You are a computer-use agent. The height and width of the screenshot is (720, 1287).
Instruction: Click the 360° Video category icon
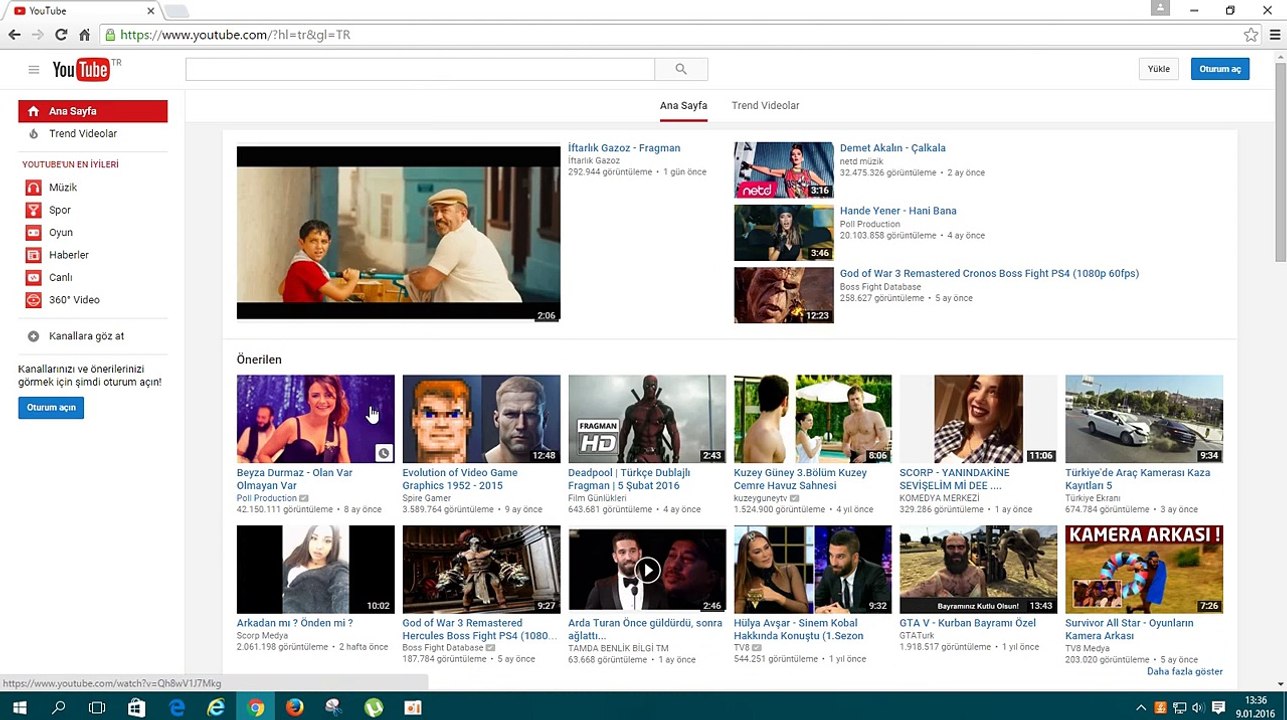pos(33,300)
